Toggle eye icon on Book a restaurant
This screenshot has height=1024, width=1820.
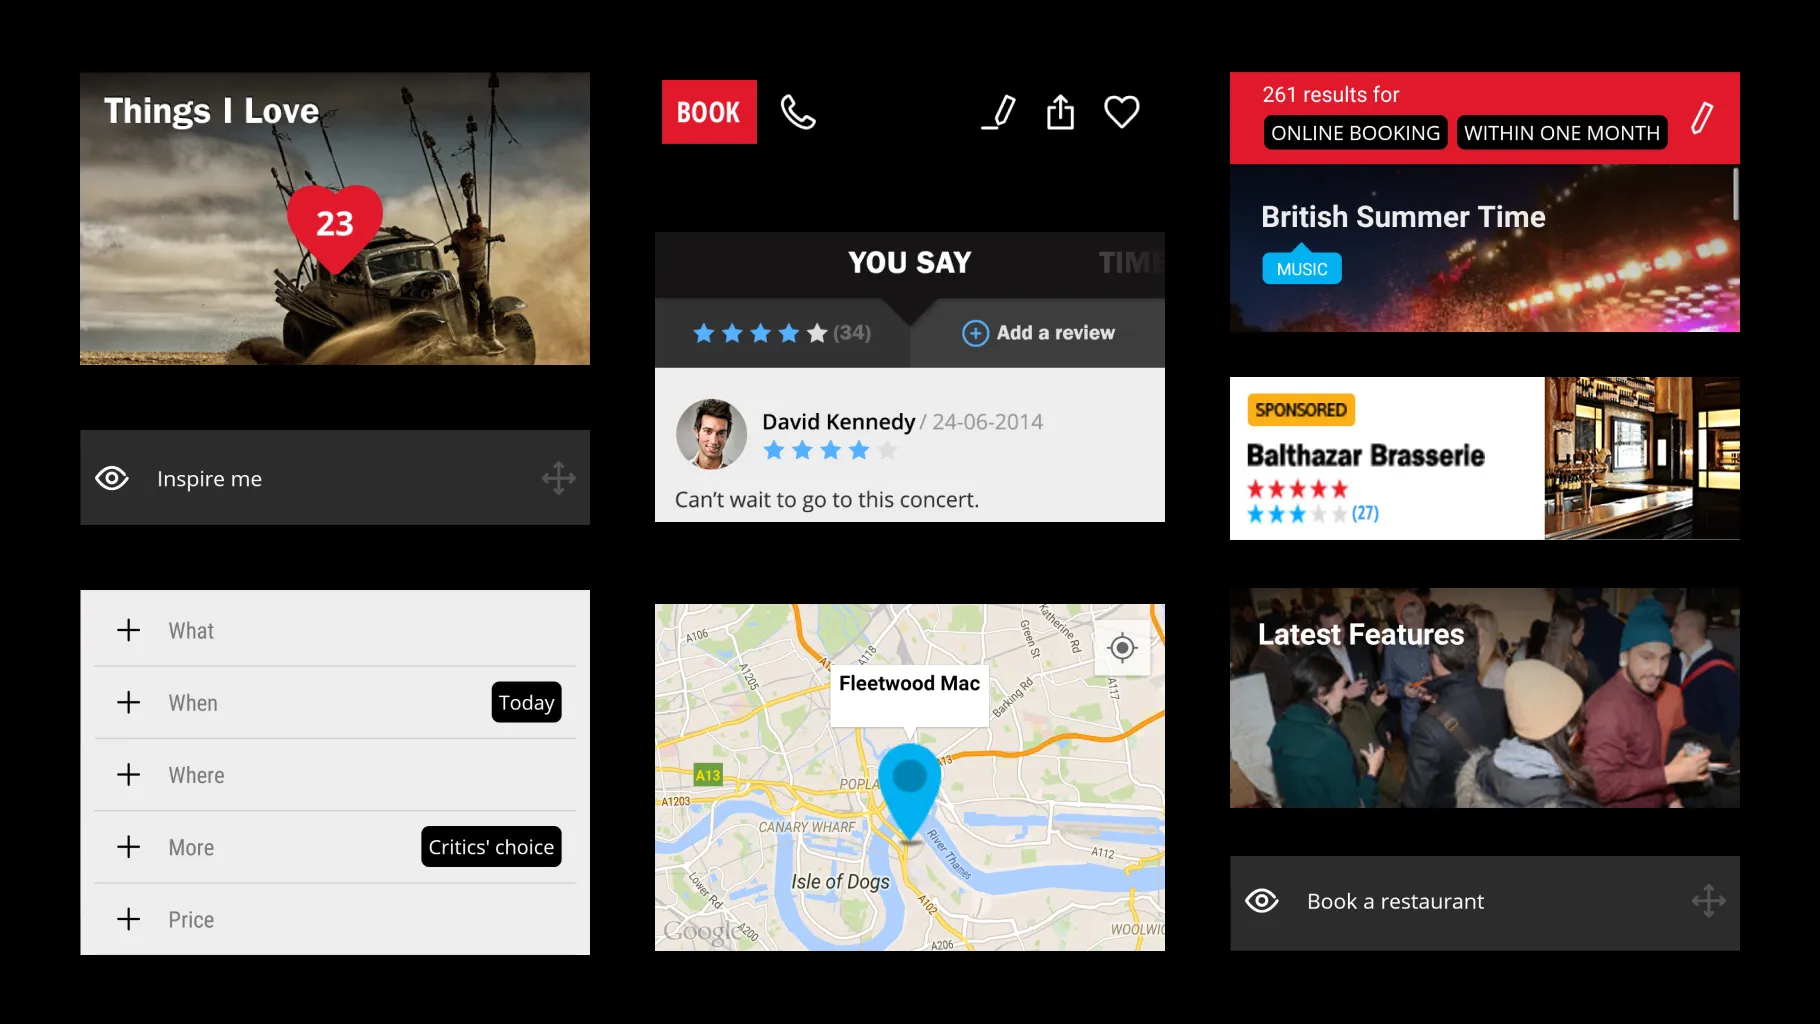click(1262, 901)
